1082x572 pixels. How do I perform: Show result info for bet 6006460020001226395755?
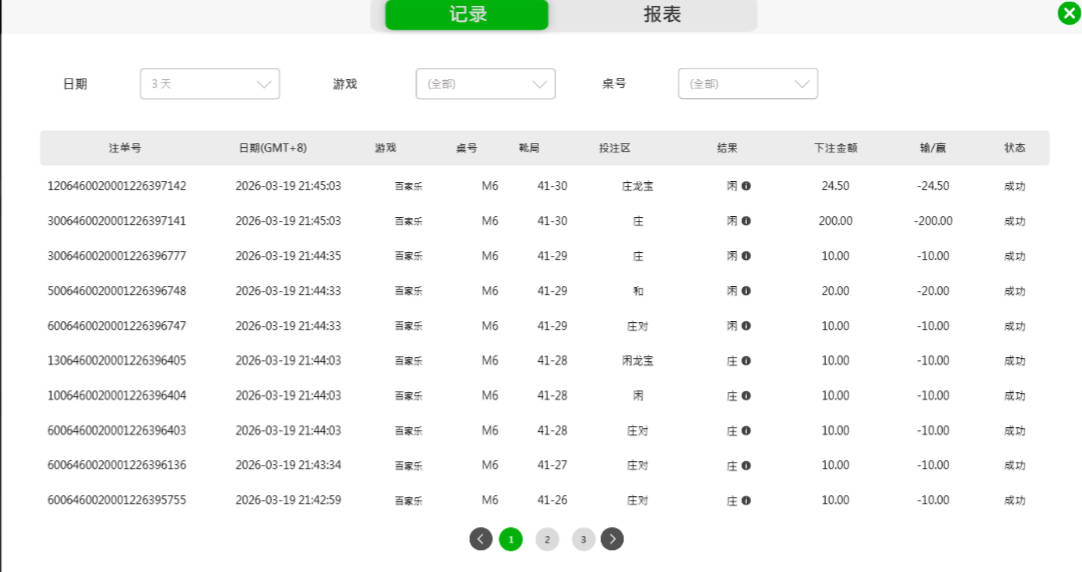[746, 501]
